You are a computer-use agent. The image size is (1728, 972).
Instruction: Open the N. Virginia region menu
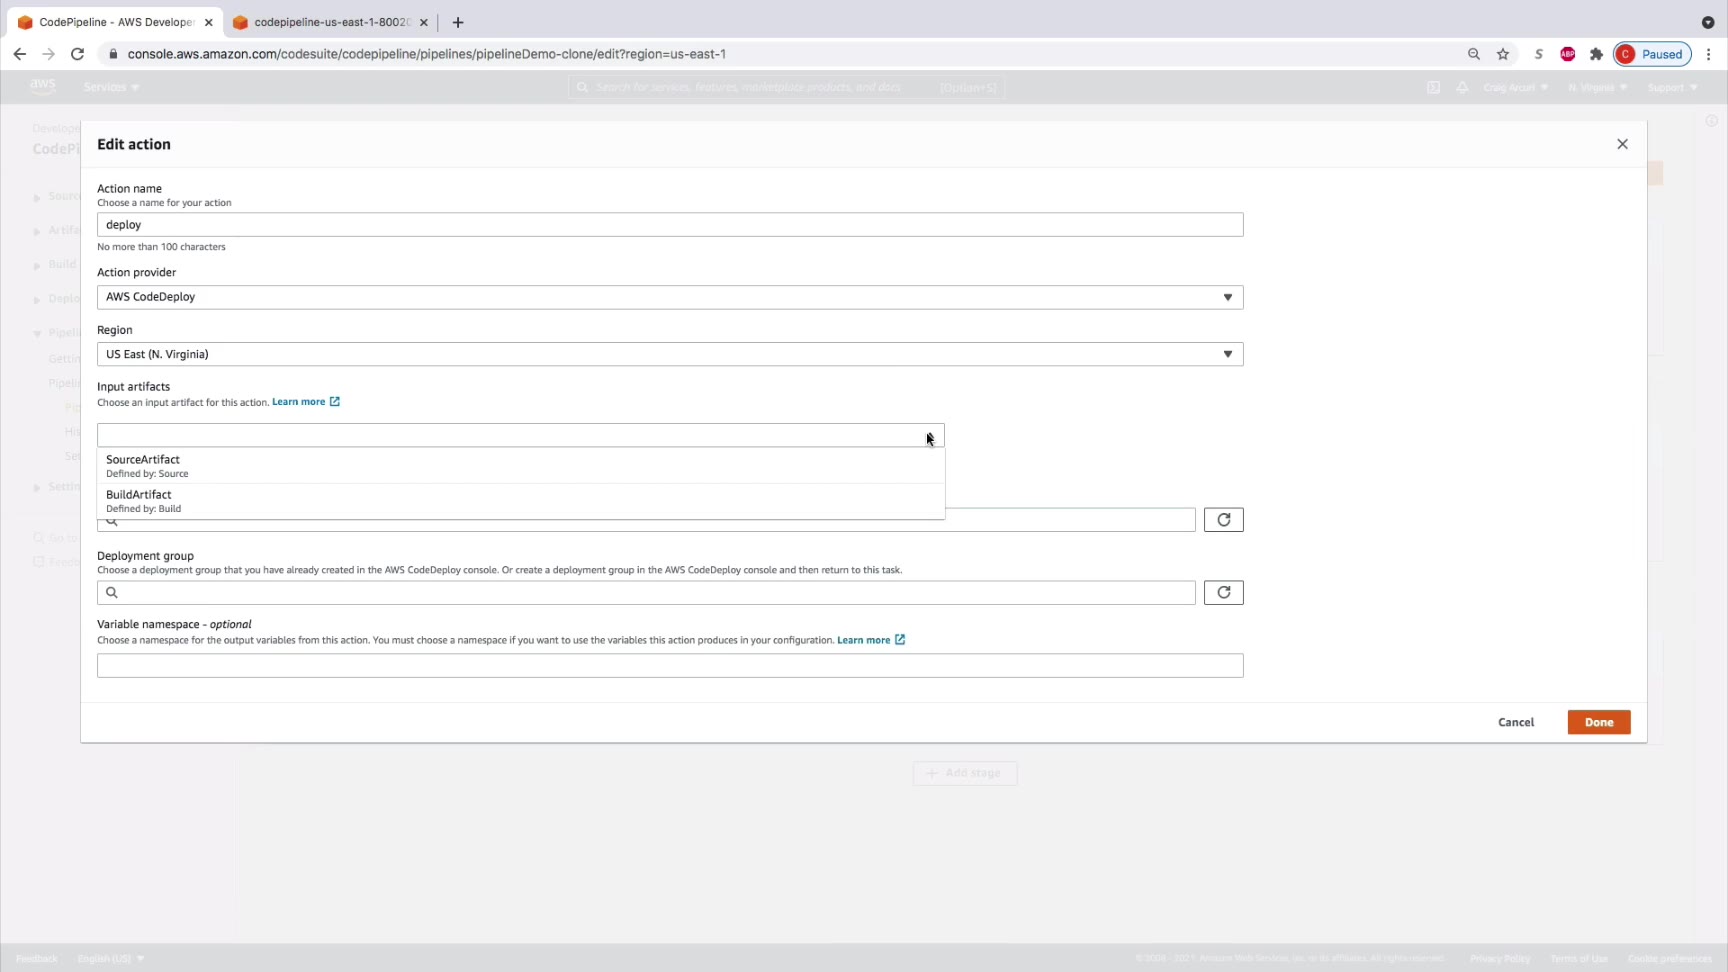(x=1597, y=87)
